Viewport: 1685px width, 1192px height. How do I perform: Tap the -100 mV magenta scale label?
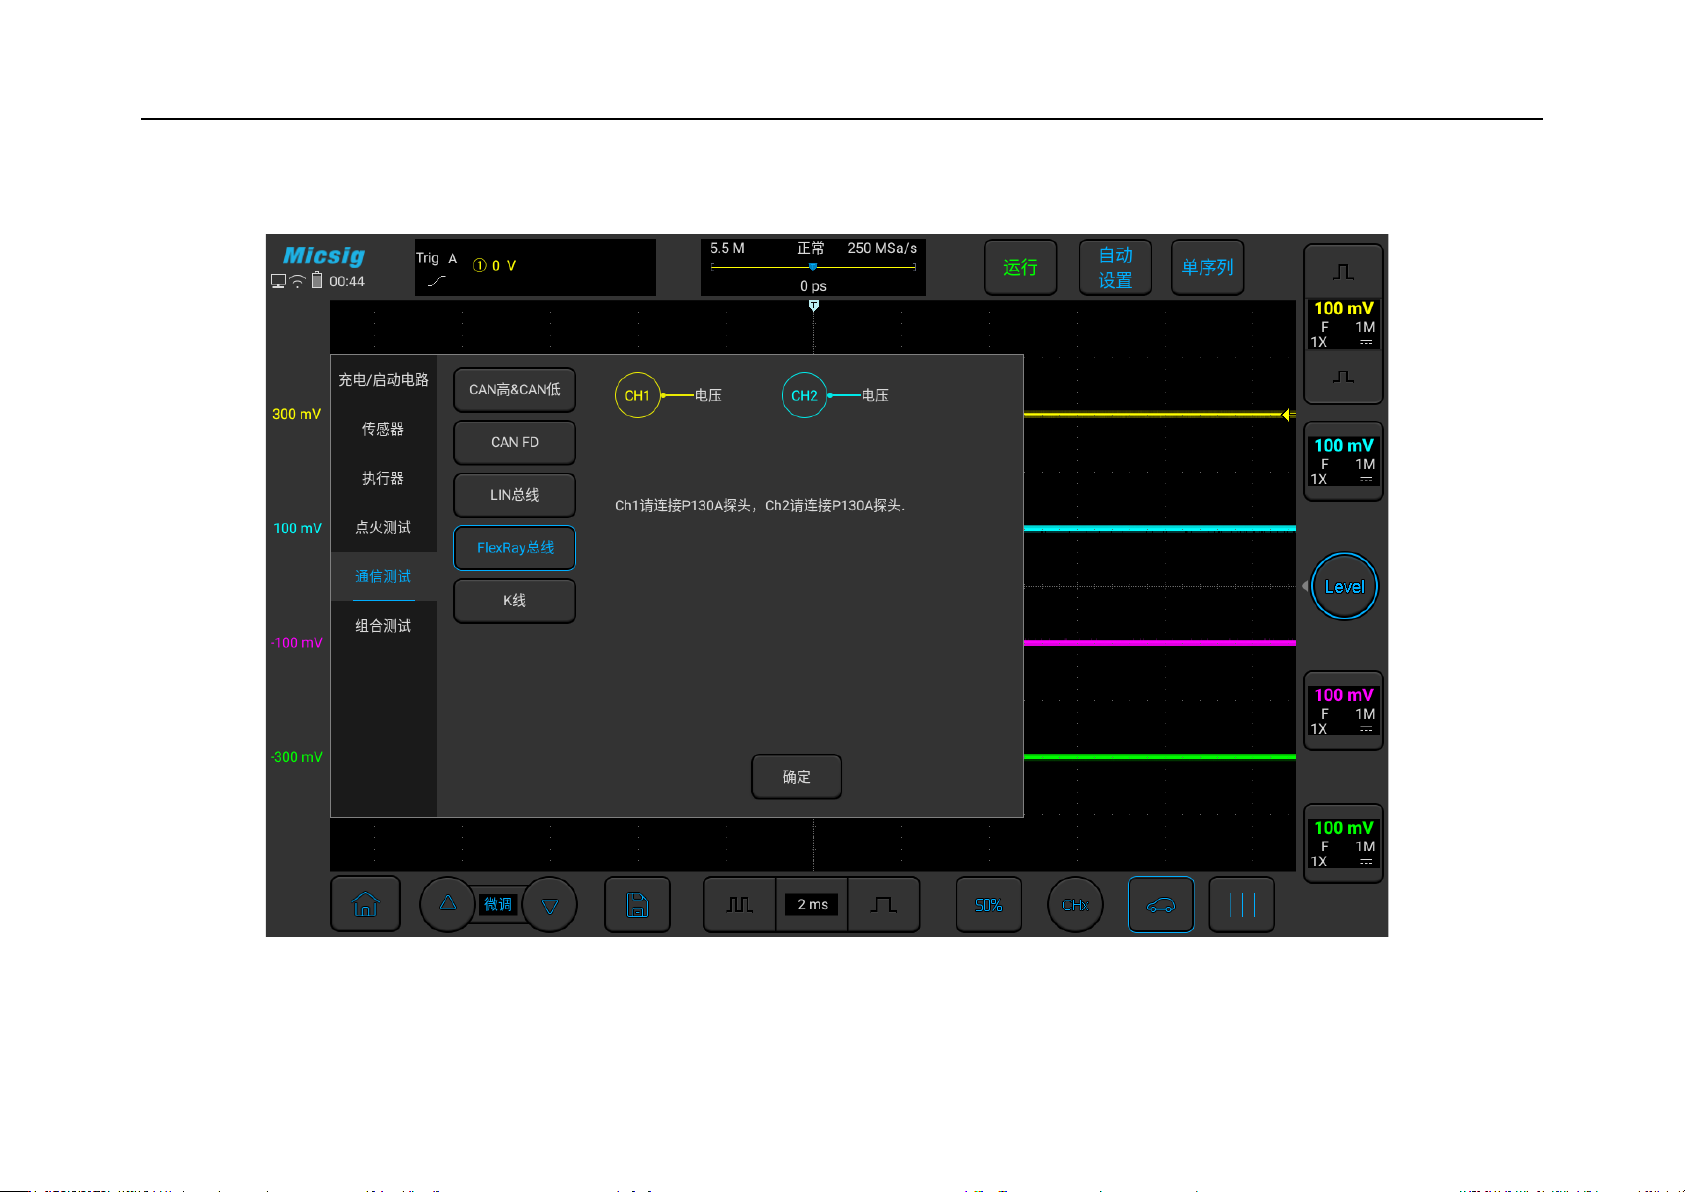(x=296, y=643)
